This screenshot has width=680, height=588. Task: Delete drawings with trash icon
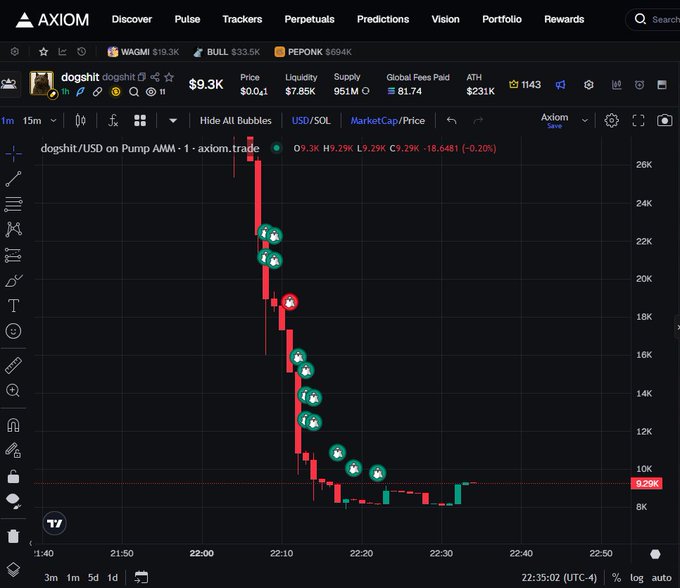(x=13, y=536)
